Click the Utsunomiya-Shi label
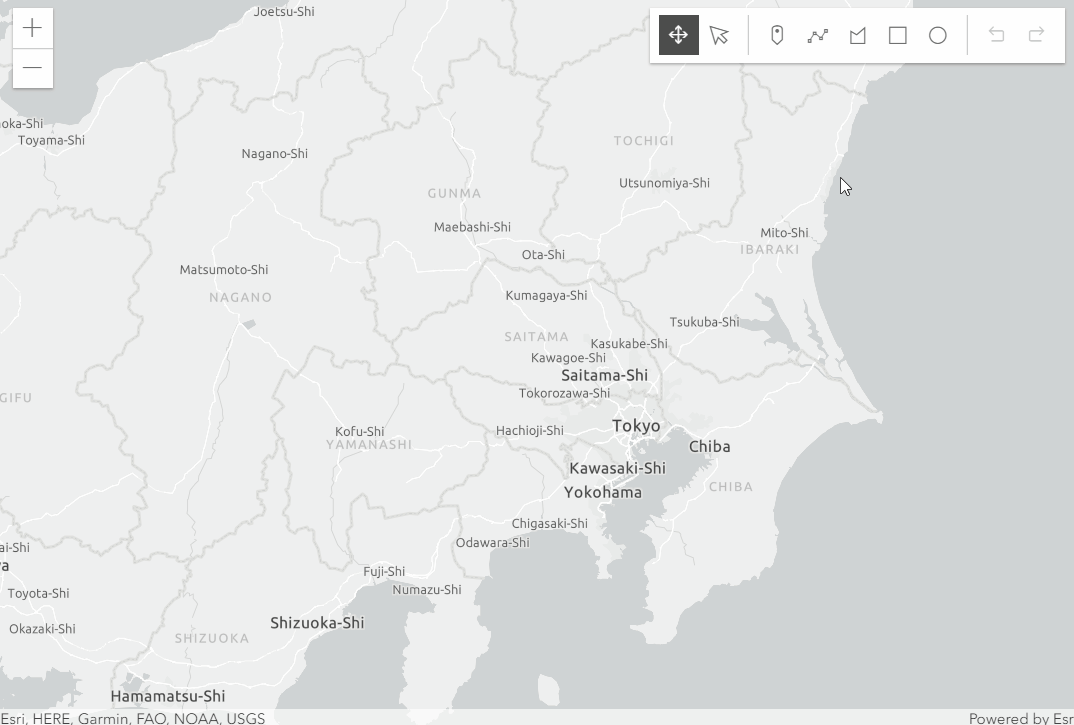This screenshot has width=1074, height=725. (664, 184)
